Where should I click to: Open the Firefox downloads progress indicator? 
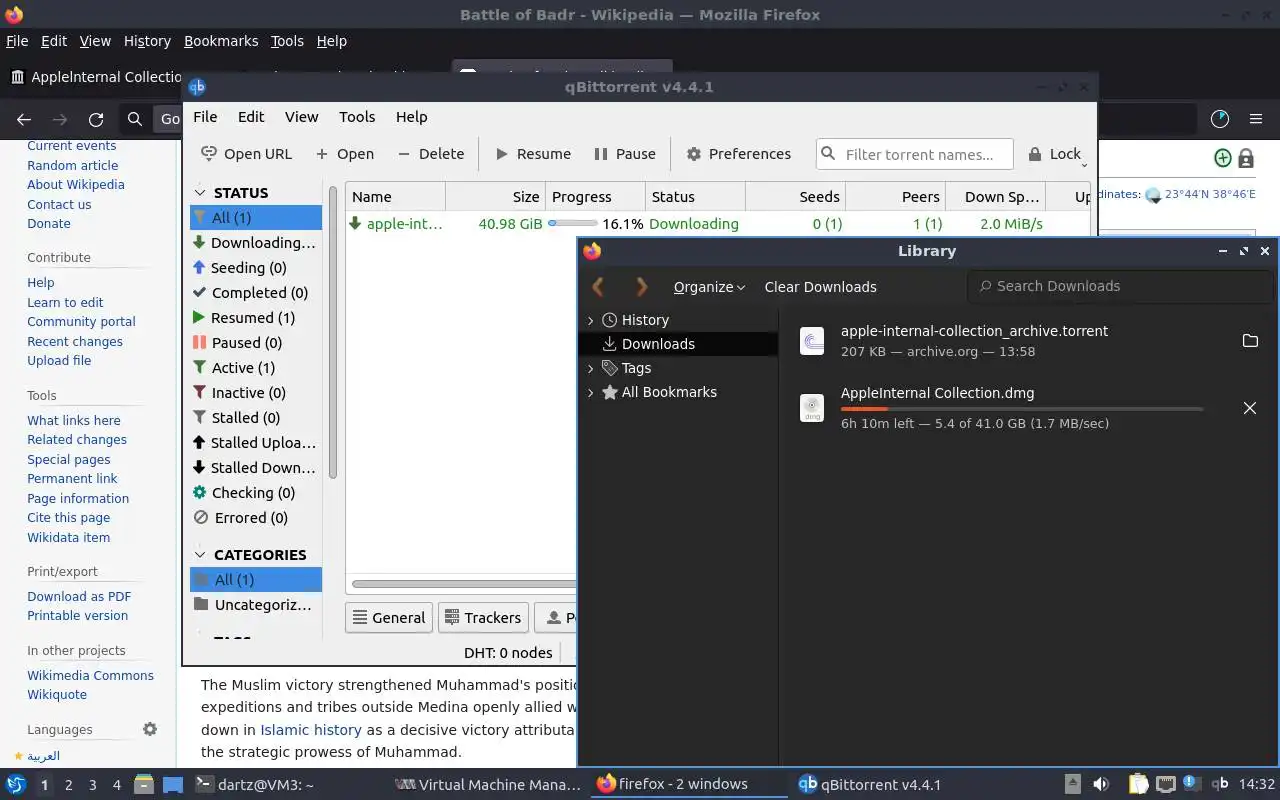coord(1219,119)
